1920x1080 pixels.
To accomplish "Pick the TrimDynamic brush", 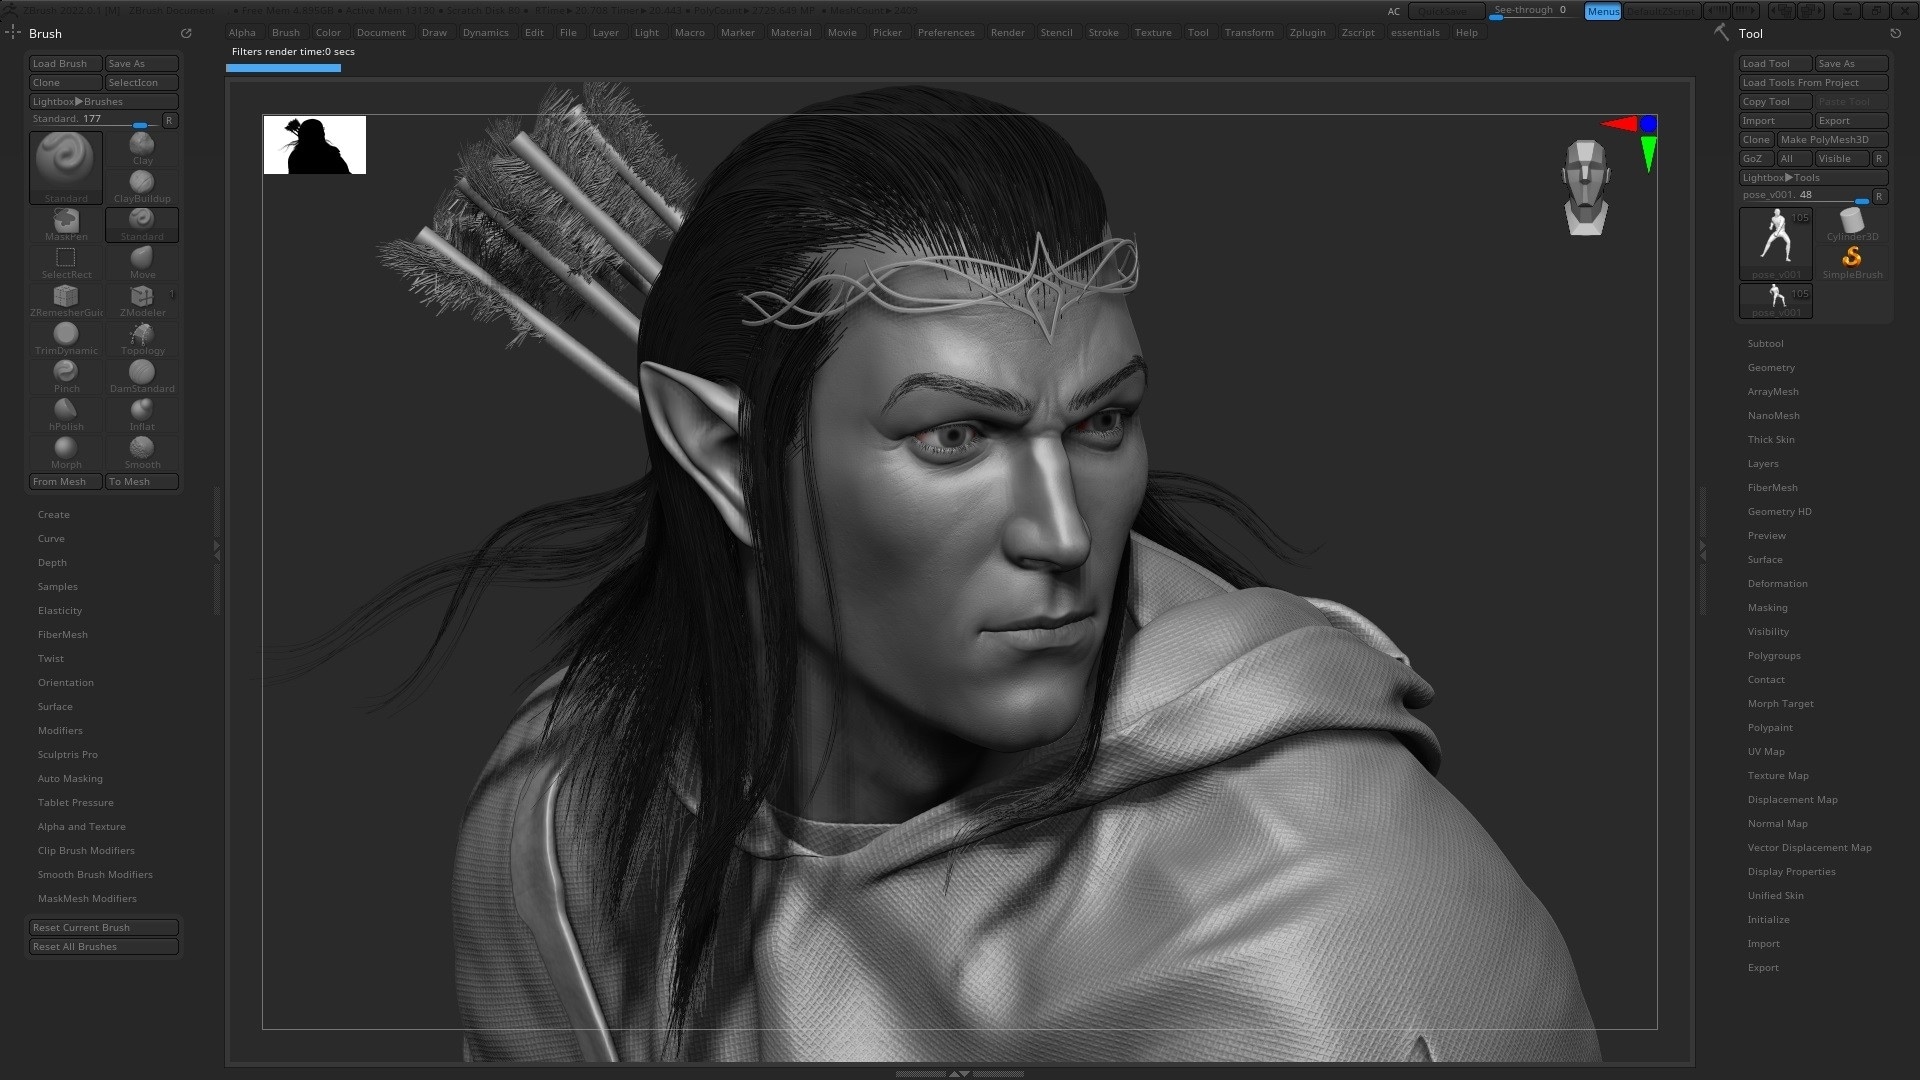I will click(66, 336).
